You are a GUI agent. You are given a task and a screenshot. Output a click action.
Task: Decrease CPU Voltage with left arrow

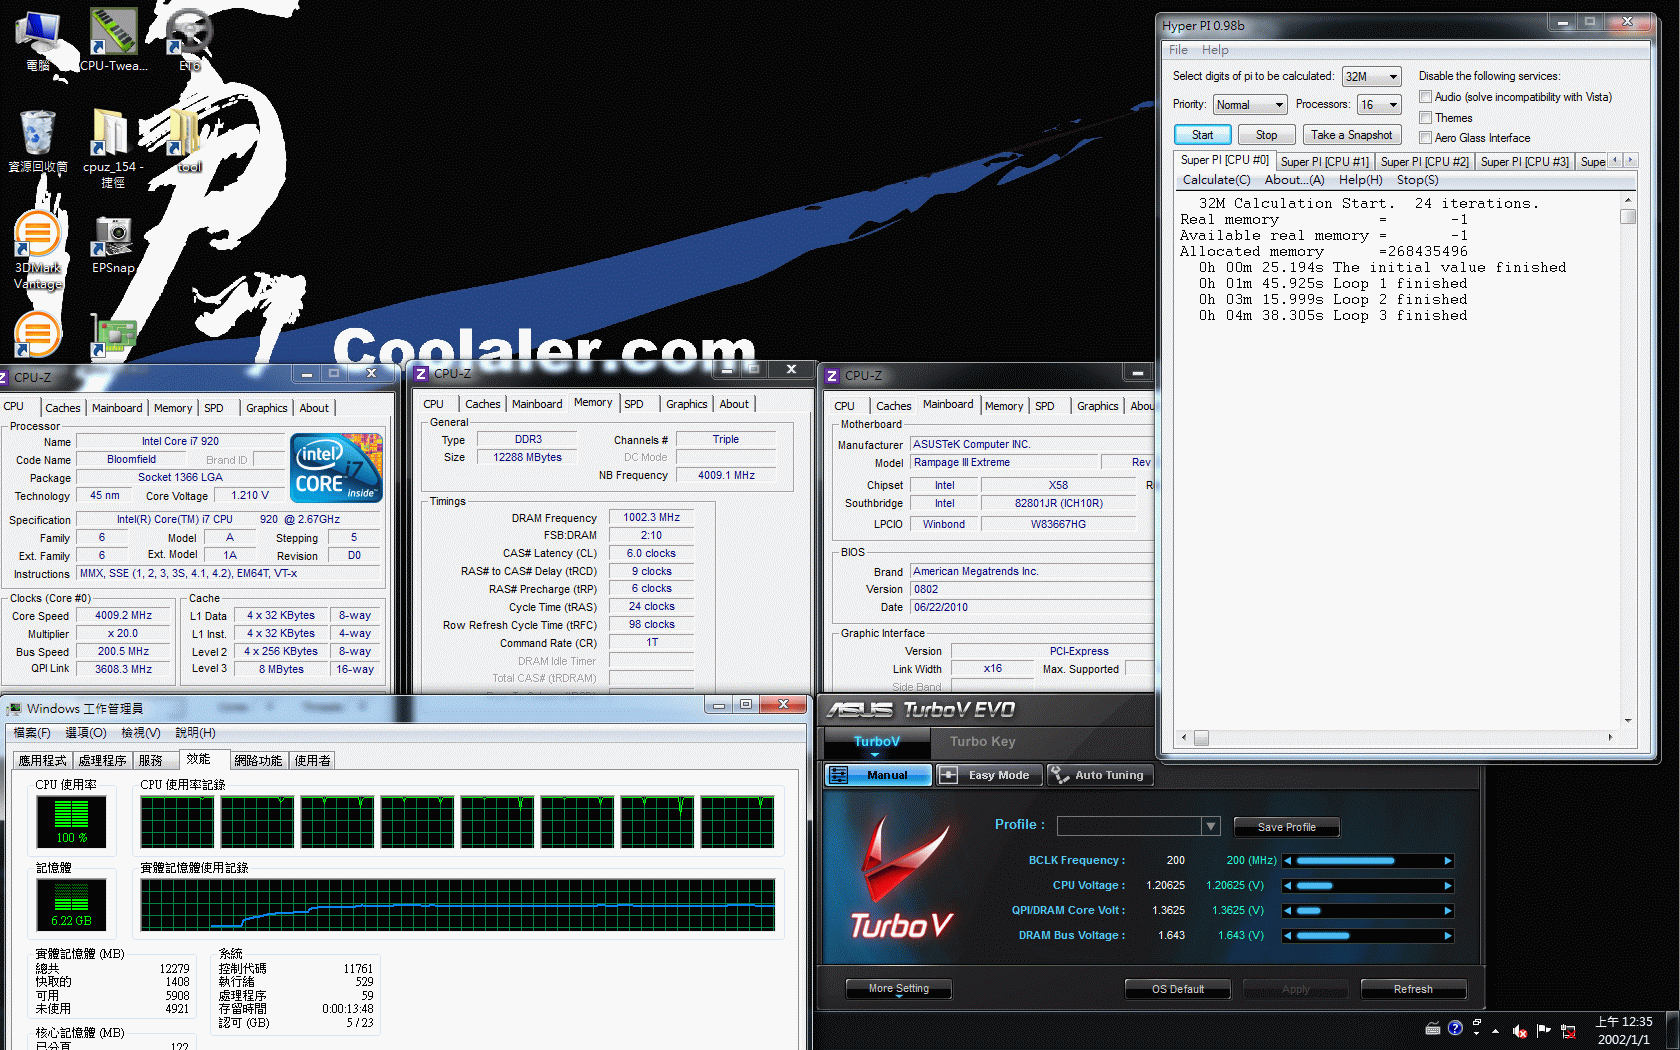pos(1288,886)
